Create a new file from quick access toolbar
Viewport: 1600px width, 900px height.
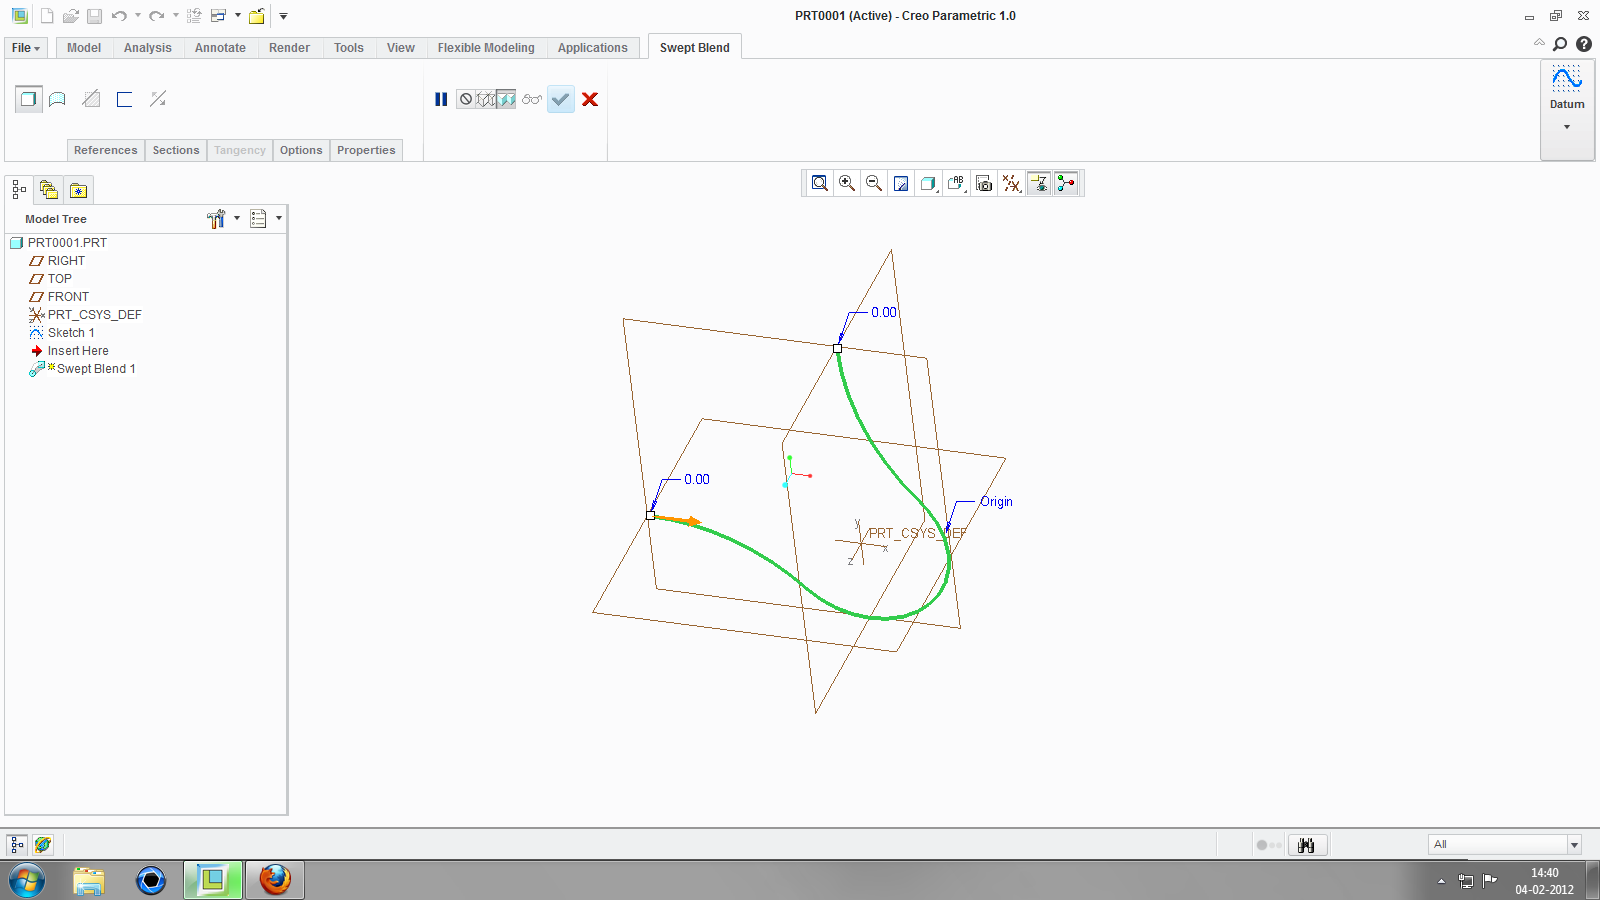(x=47, y=16)
